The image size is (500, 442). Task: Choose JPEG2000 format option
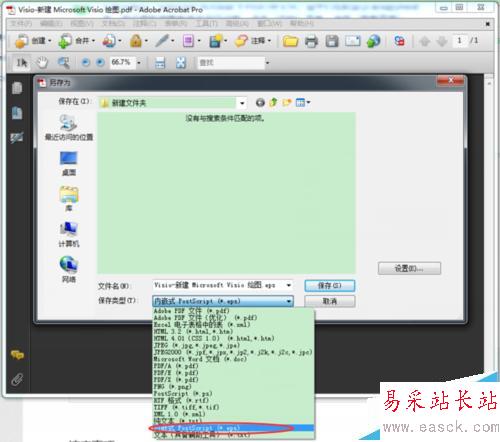pos(233,352)
